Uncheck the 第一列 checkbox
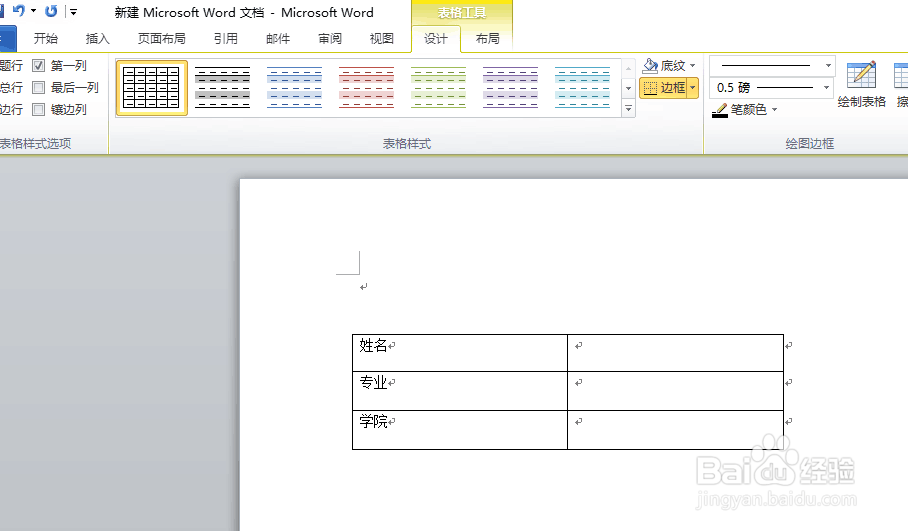908x531 pixels. tap(39, 65)
